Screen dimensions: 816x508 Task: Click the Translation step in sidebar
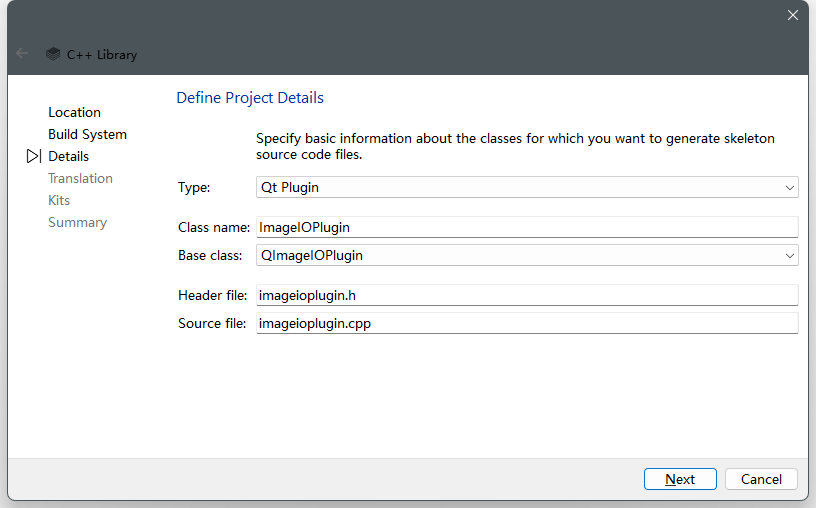(80, 179)
